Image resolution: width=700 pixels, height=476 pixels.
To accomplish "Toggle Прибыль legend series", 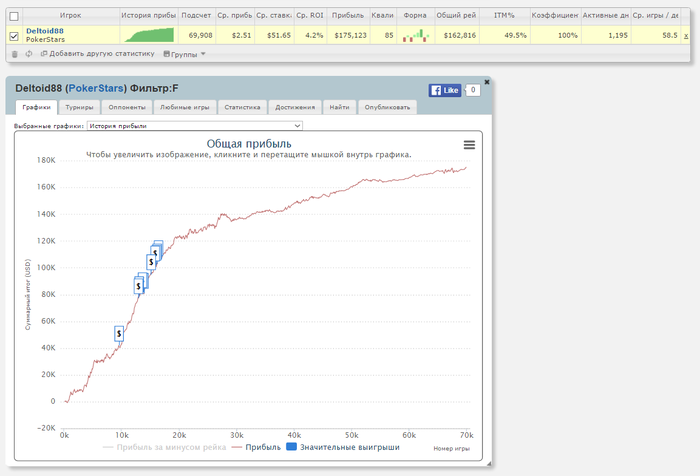I will point(256,447).
